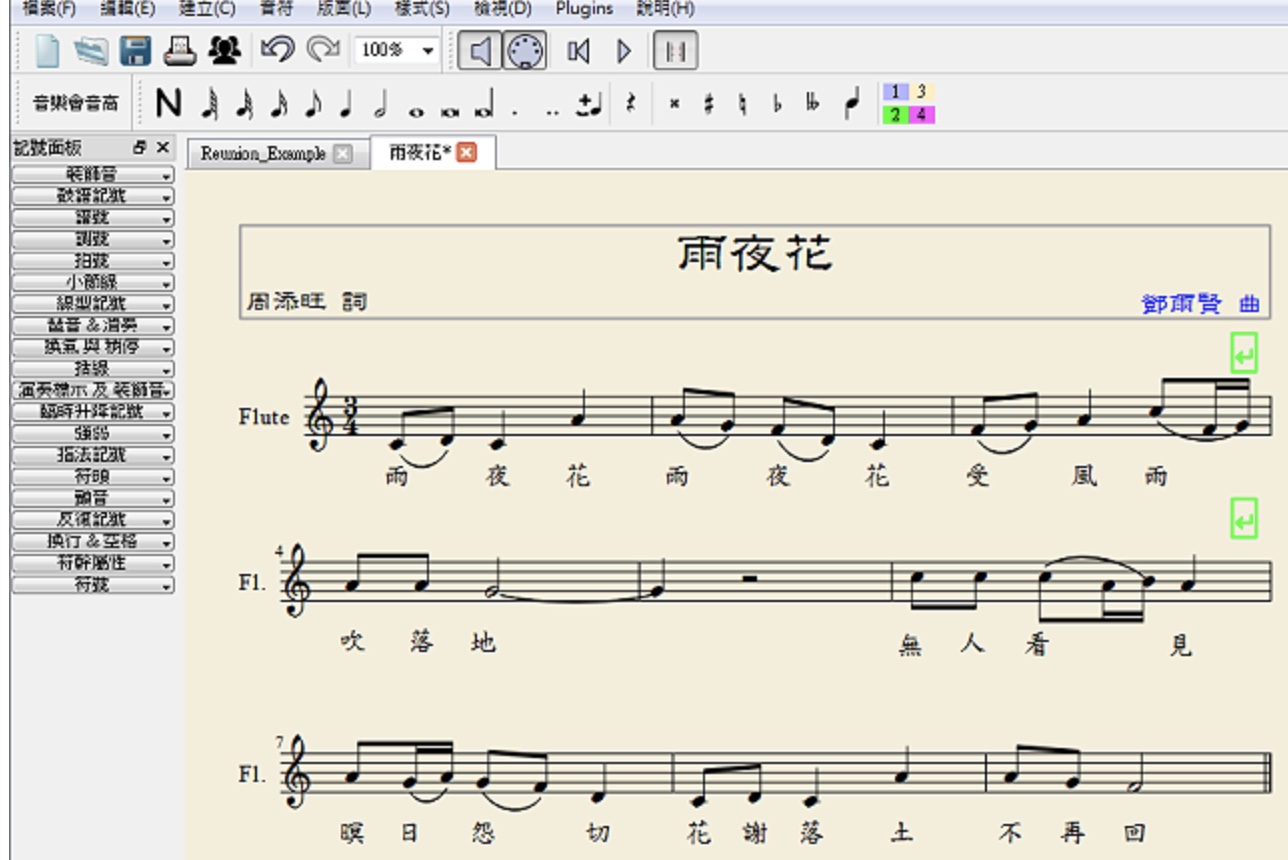Screen dimensions: 1288x860
Task: Expand the 線型記號 lines palette
Action: (x=93, y=304)
